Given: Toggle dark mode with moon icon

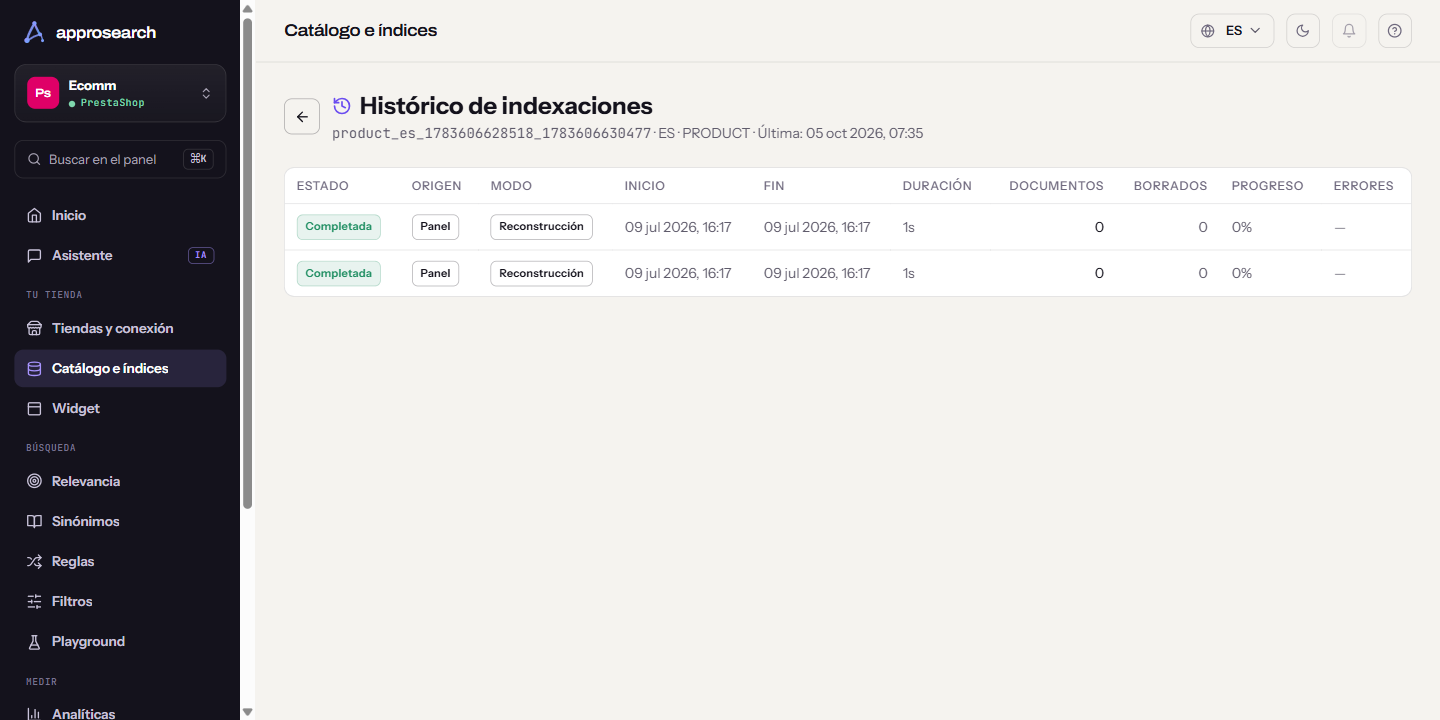Looking at the screenshot, I should click(1303, 31).
